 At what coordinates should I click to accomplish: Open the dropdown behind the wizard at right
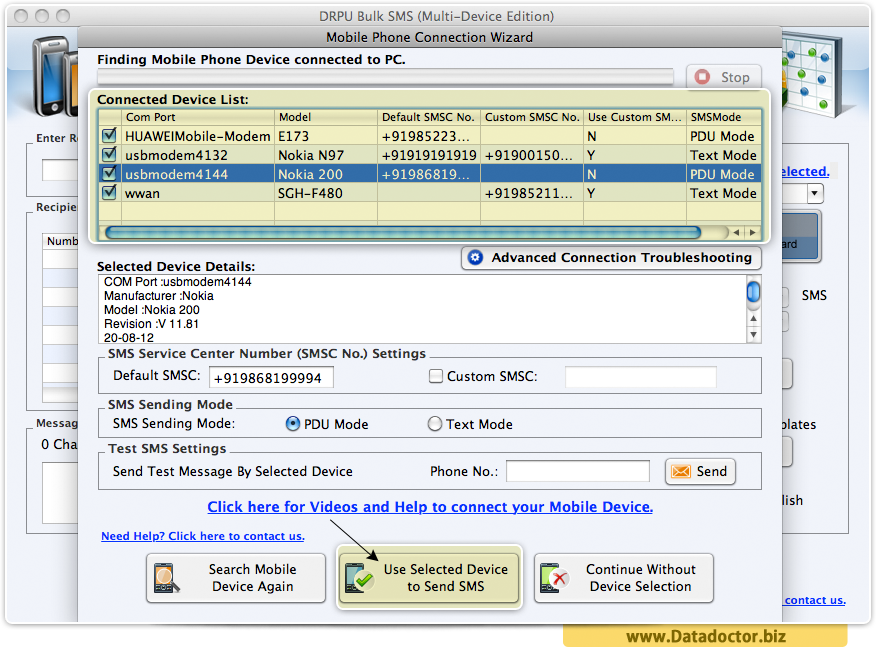[x=814, y=194]
